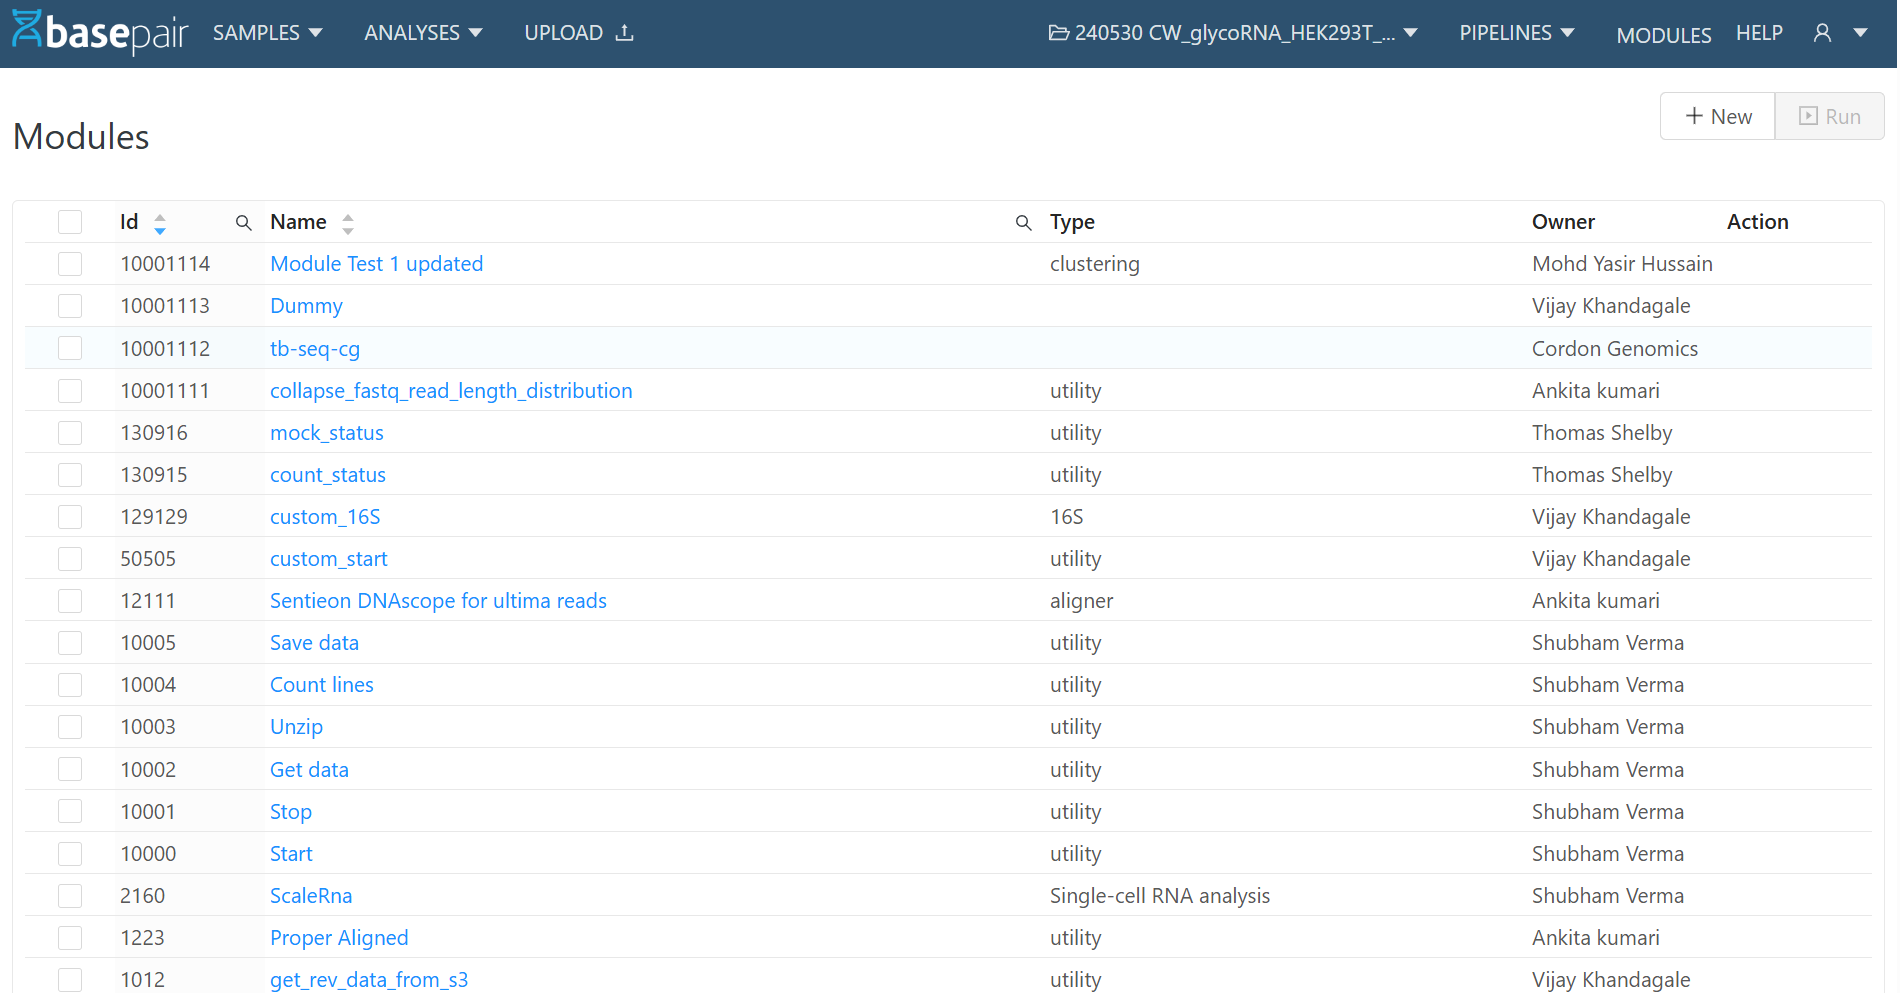Open the HELP menu item
Image resolution: width=1900 pixels, height=993 pixels.
click(1759, 33)
